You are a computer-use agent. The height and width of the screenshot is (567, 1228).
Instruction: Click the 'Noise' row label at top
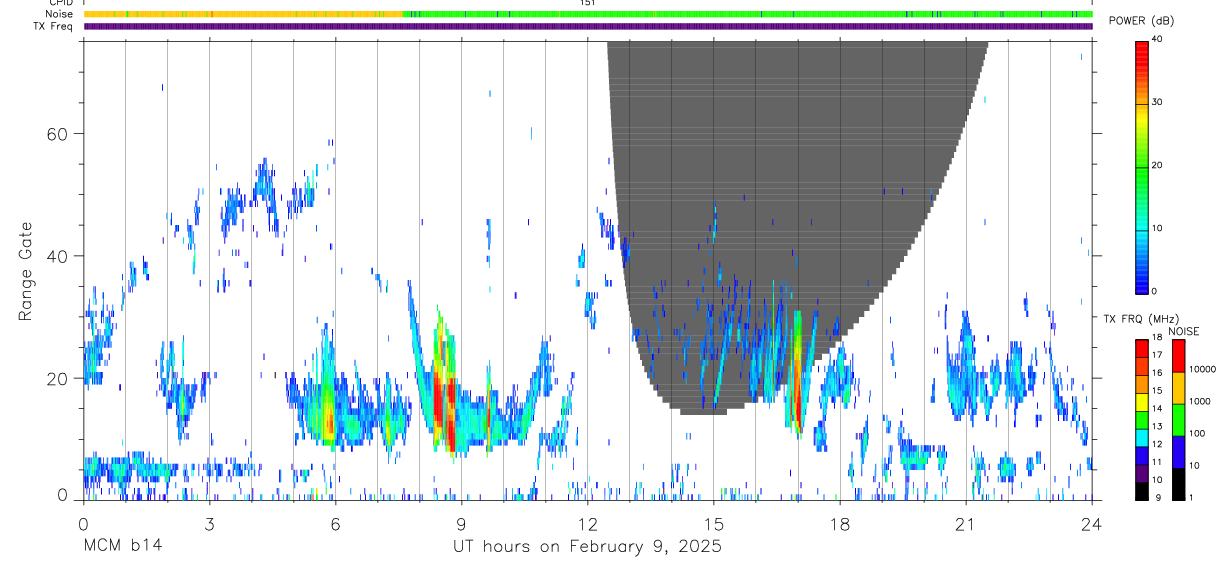point(60,14)
